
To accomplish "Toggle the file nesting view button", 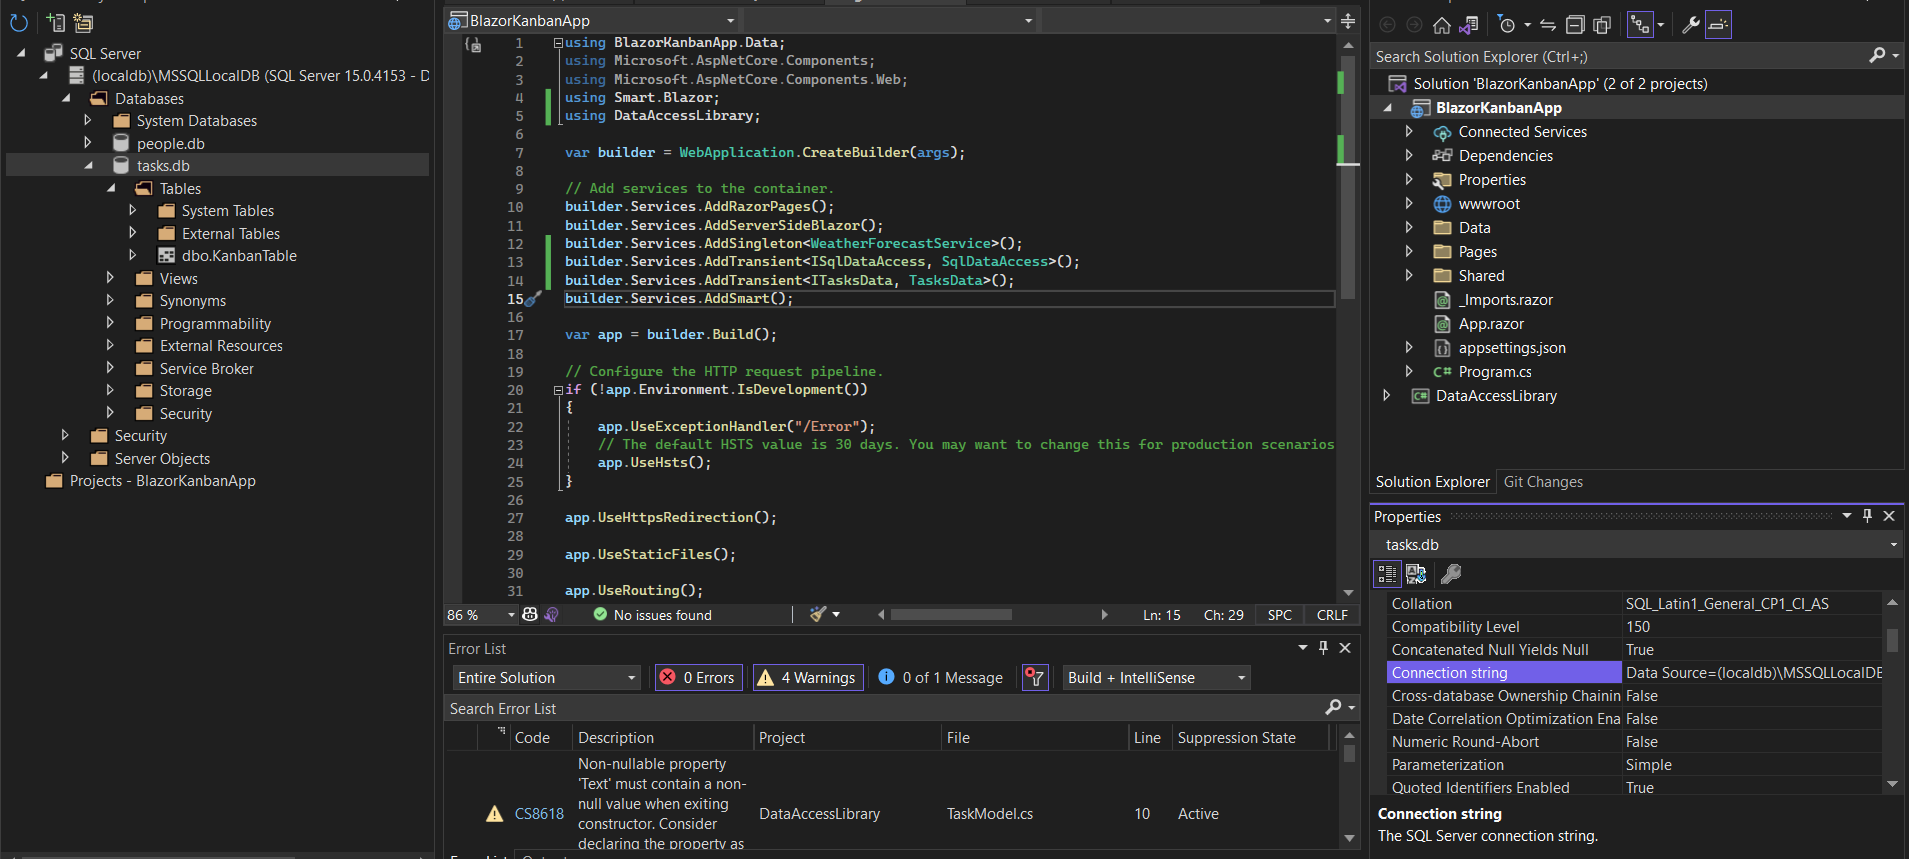I will [x=1640, y=25].
